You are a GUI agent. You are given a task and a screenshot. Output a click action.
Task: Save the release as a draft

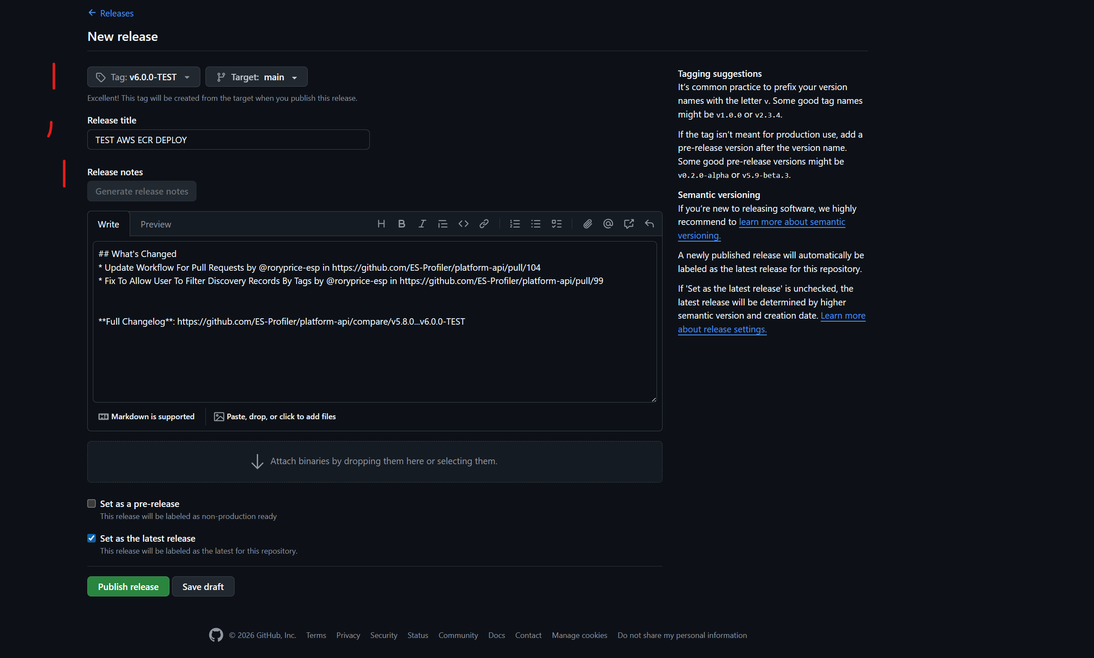tap(203, 587)
